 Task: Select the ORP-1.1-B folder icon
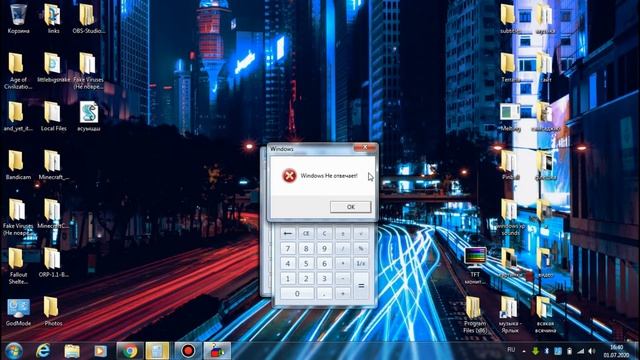[53, 262]
